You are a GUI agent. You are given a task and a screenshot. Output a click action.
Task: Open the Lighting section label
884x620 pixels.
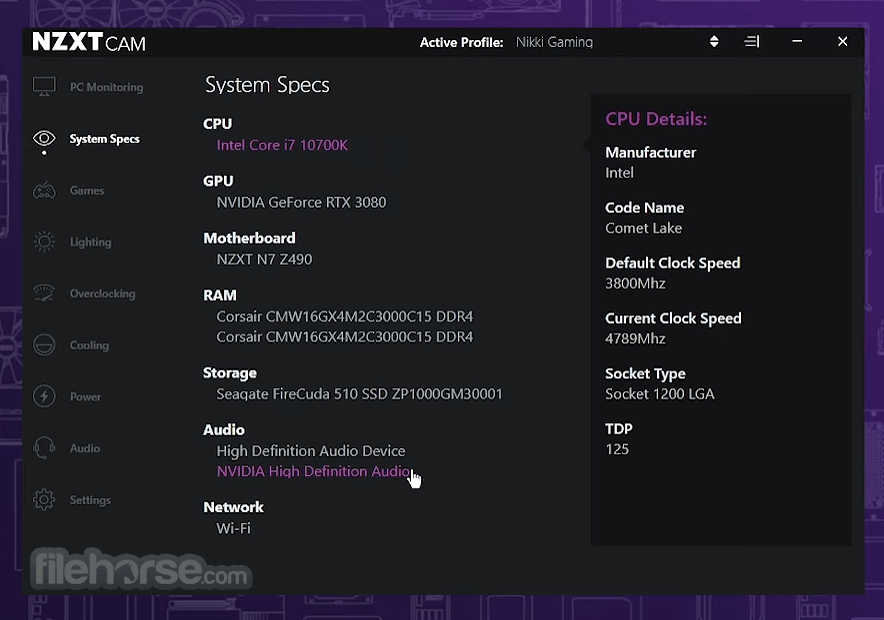click(91, 242)
